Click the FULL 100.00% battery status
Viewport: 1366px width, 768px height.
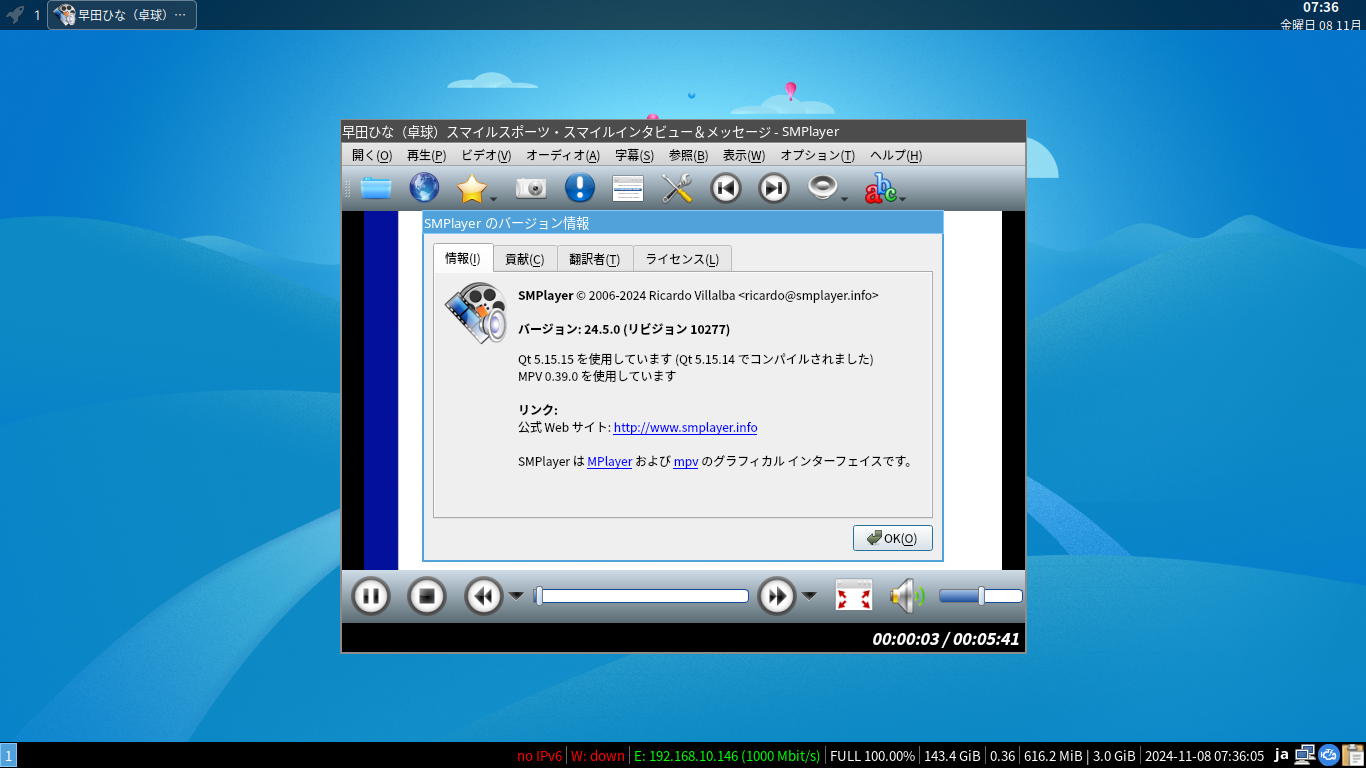(872, 756)
